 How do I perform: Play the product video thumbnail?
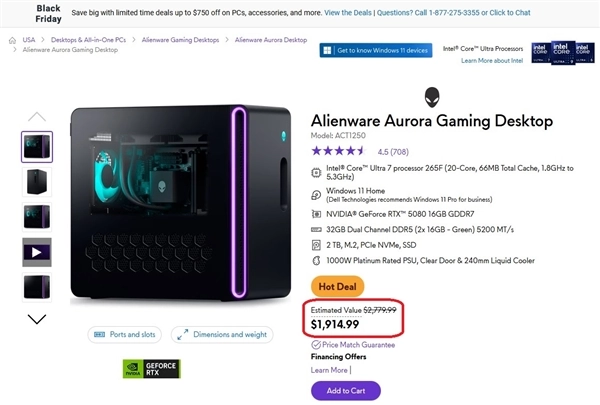click(x=37, y=252)
